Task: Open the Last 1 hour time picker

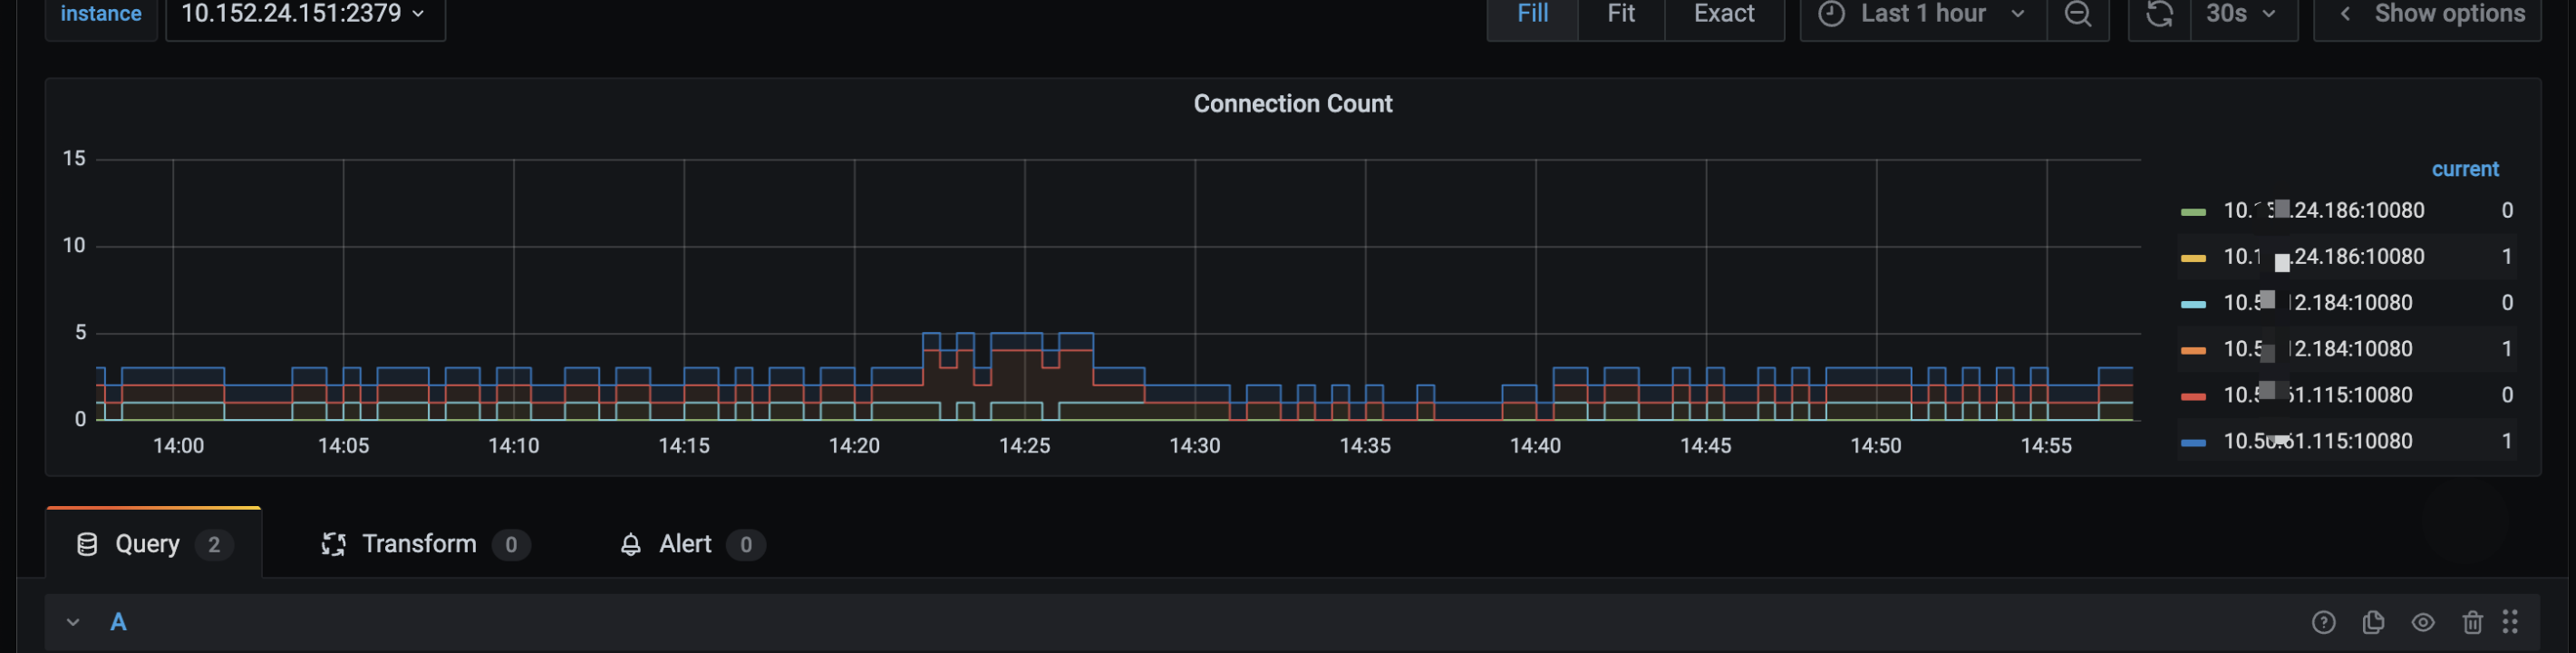Action: [x=1923, y=14]
